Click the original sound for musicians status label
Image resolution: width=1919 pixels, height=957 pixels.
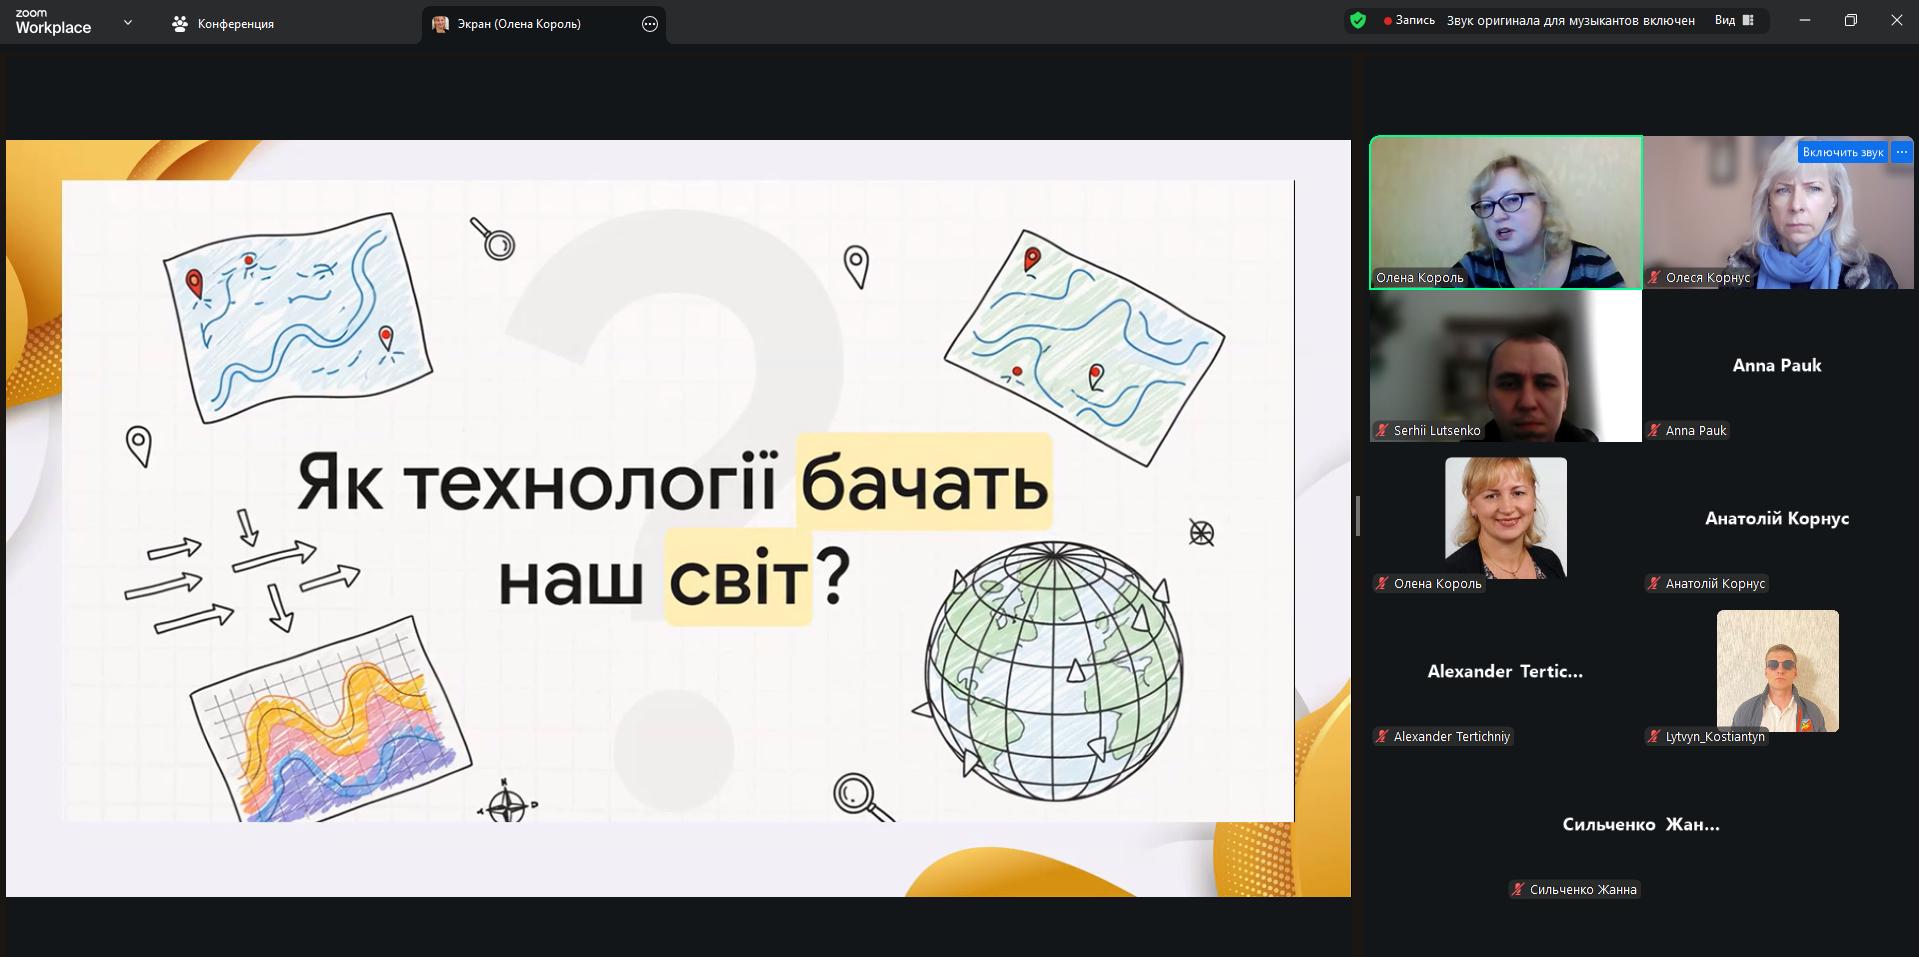coord(1570,20)
